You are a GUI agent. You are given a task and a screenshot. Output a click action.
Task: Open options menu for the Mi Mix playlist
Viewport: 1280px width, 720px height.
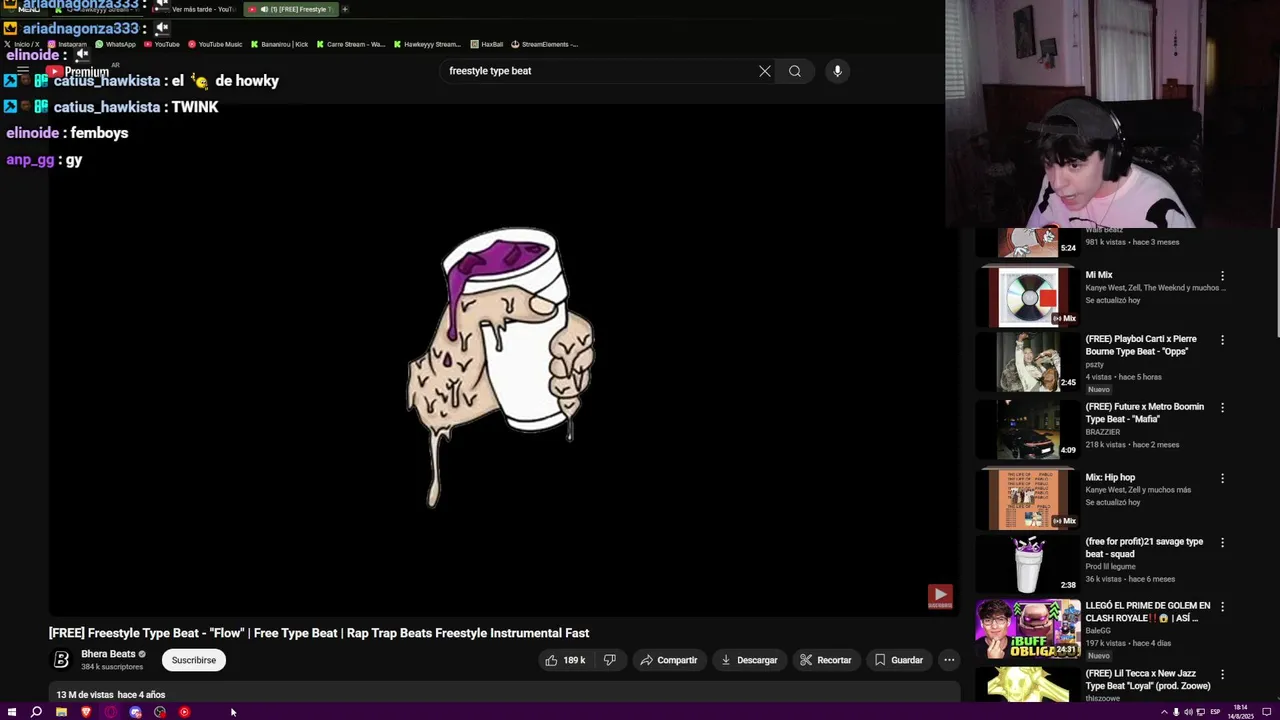pos(1222,276)
